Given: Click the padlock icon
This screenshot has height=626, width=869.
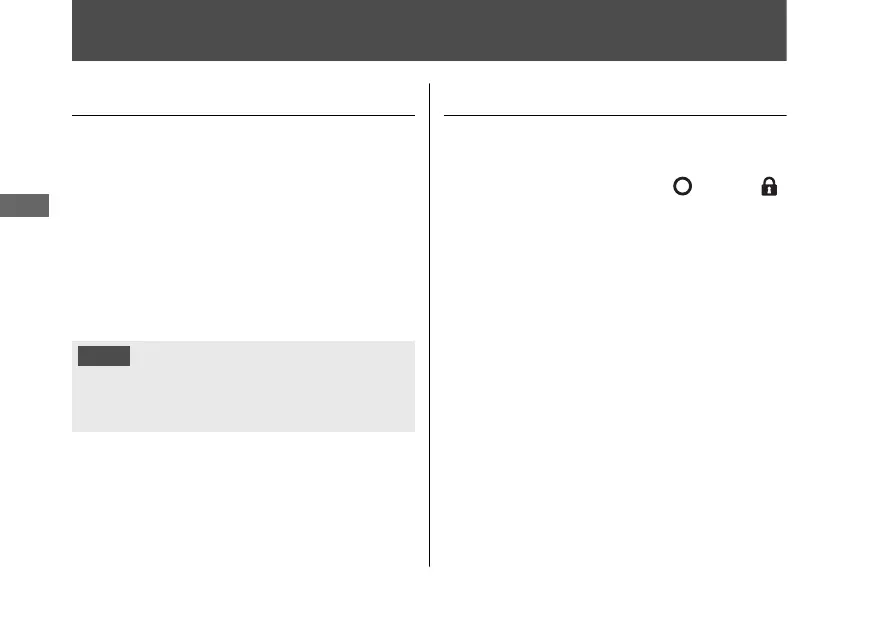Looking at the screenshot, I should [769, 187].
